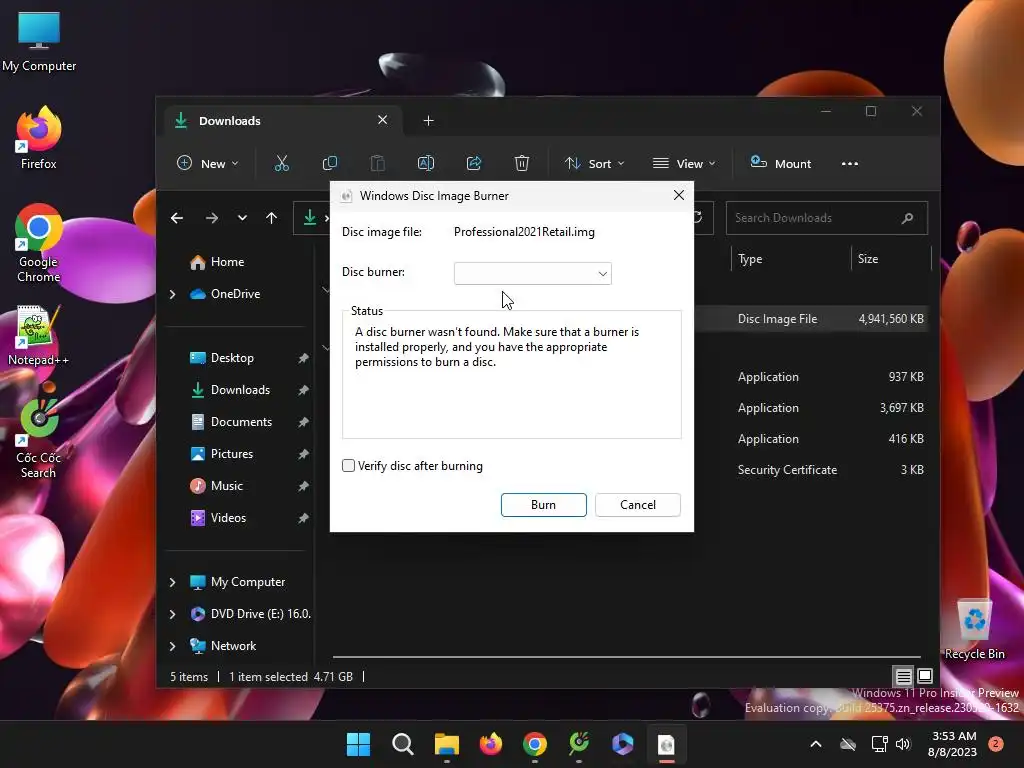Go forward with the right arrow
The image size is (1024, 768).
point(212,218)
